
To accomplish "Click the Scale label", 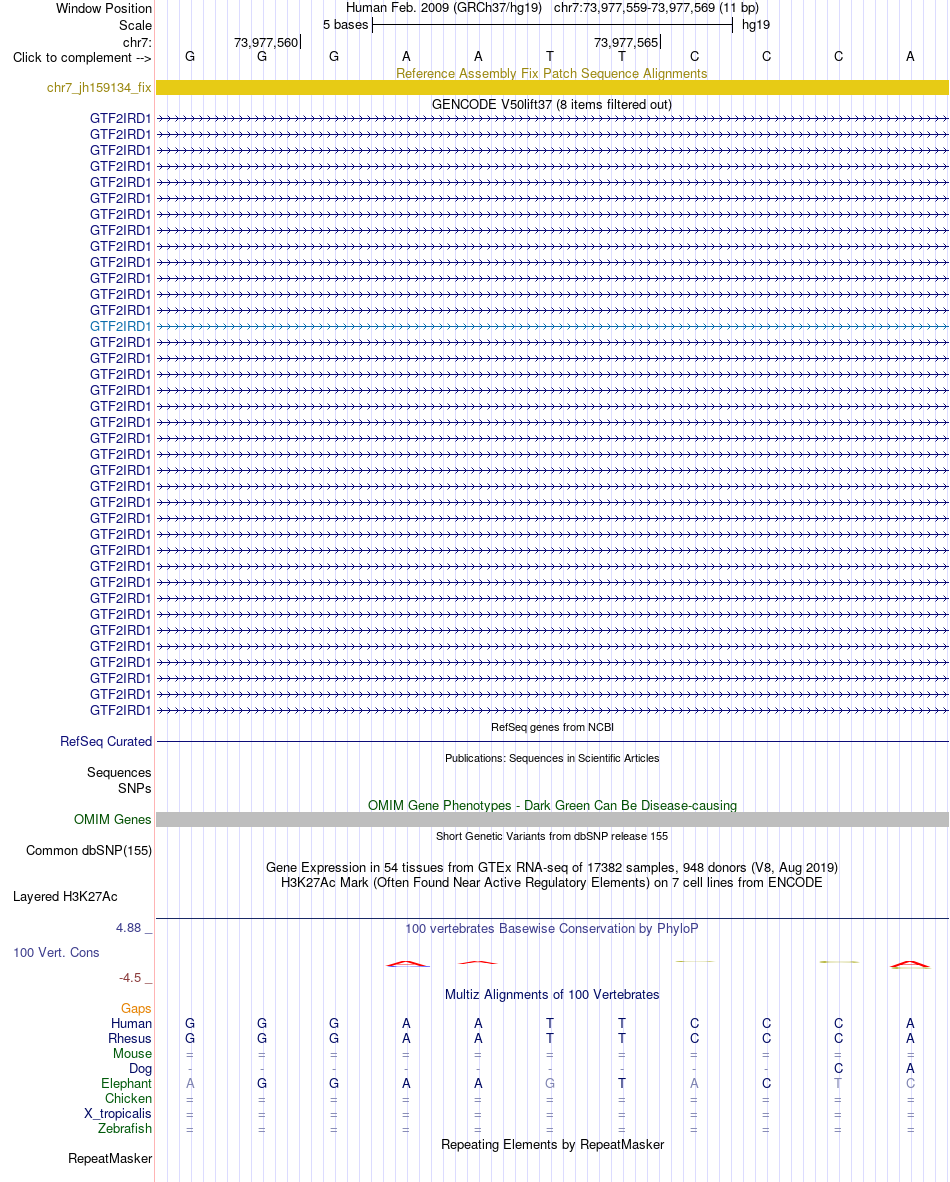I will (x=135, y=26).
